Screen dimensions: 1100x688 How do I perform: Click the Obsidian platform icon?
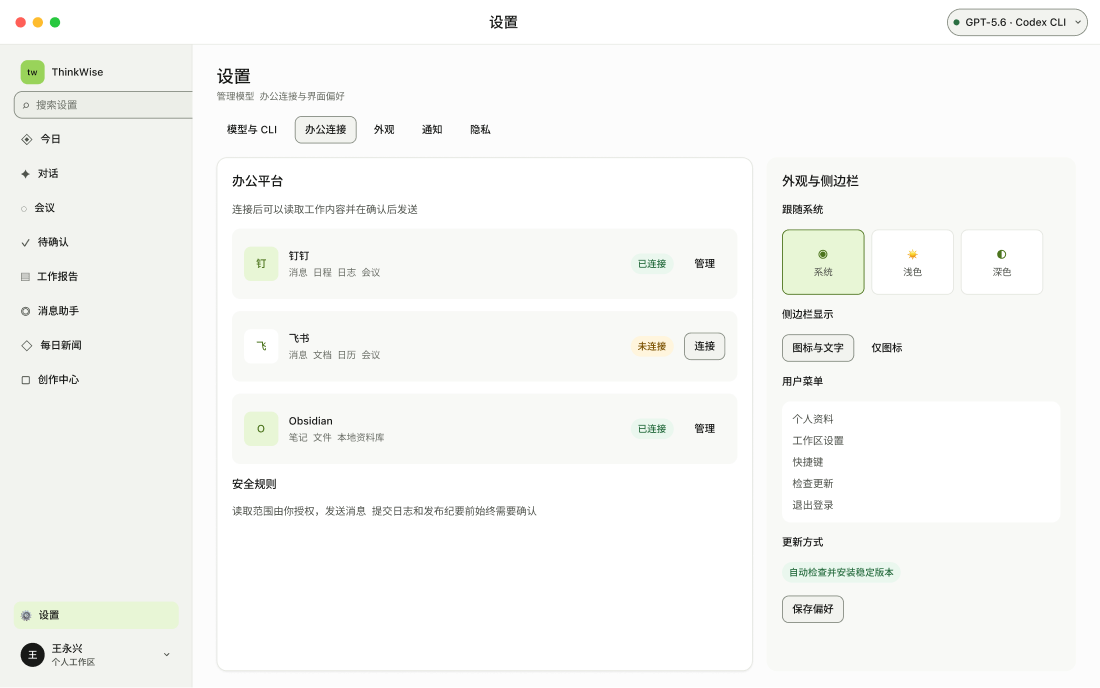[261, 429]
